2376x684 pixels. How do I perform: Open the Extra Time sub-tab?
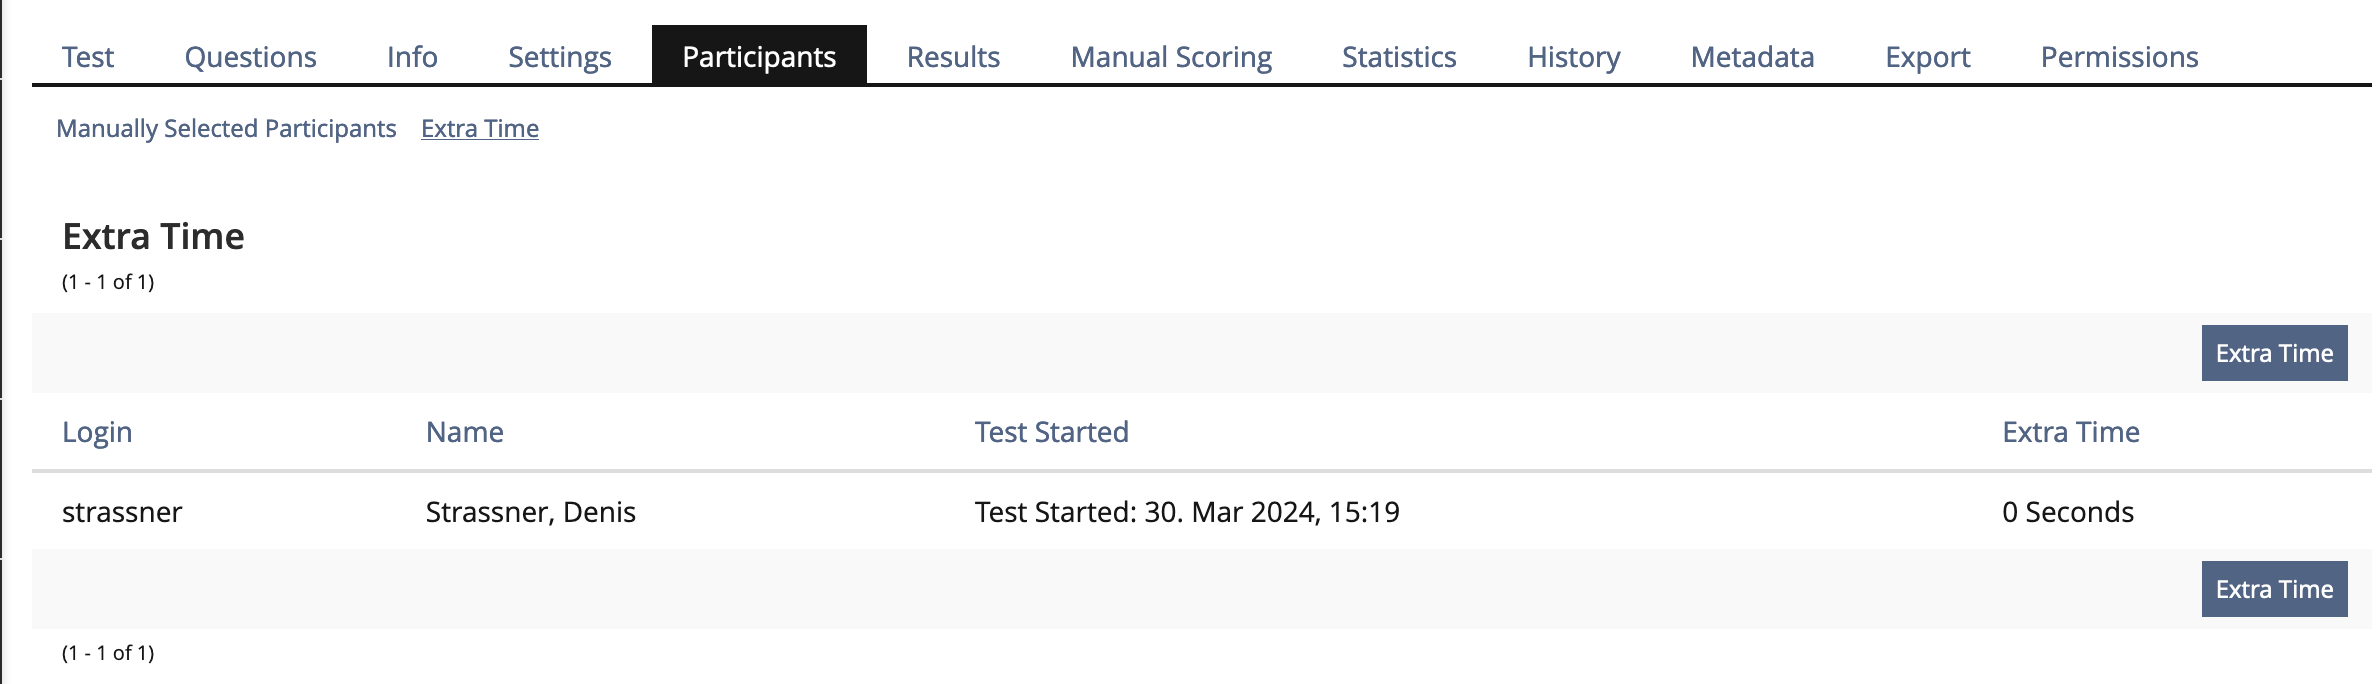pyautogui.click(x=480, y=128)
